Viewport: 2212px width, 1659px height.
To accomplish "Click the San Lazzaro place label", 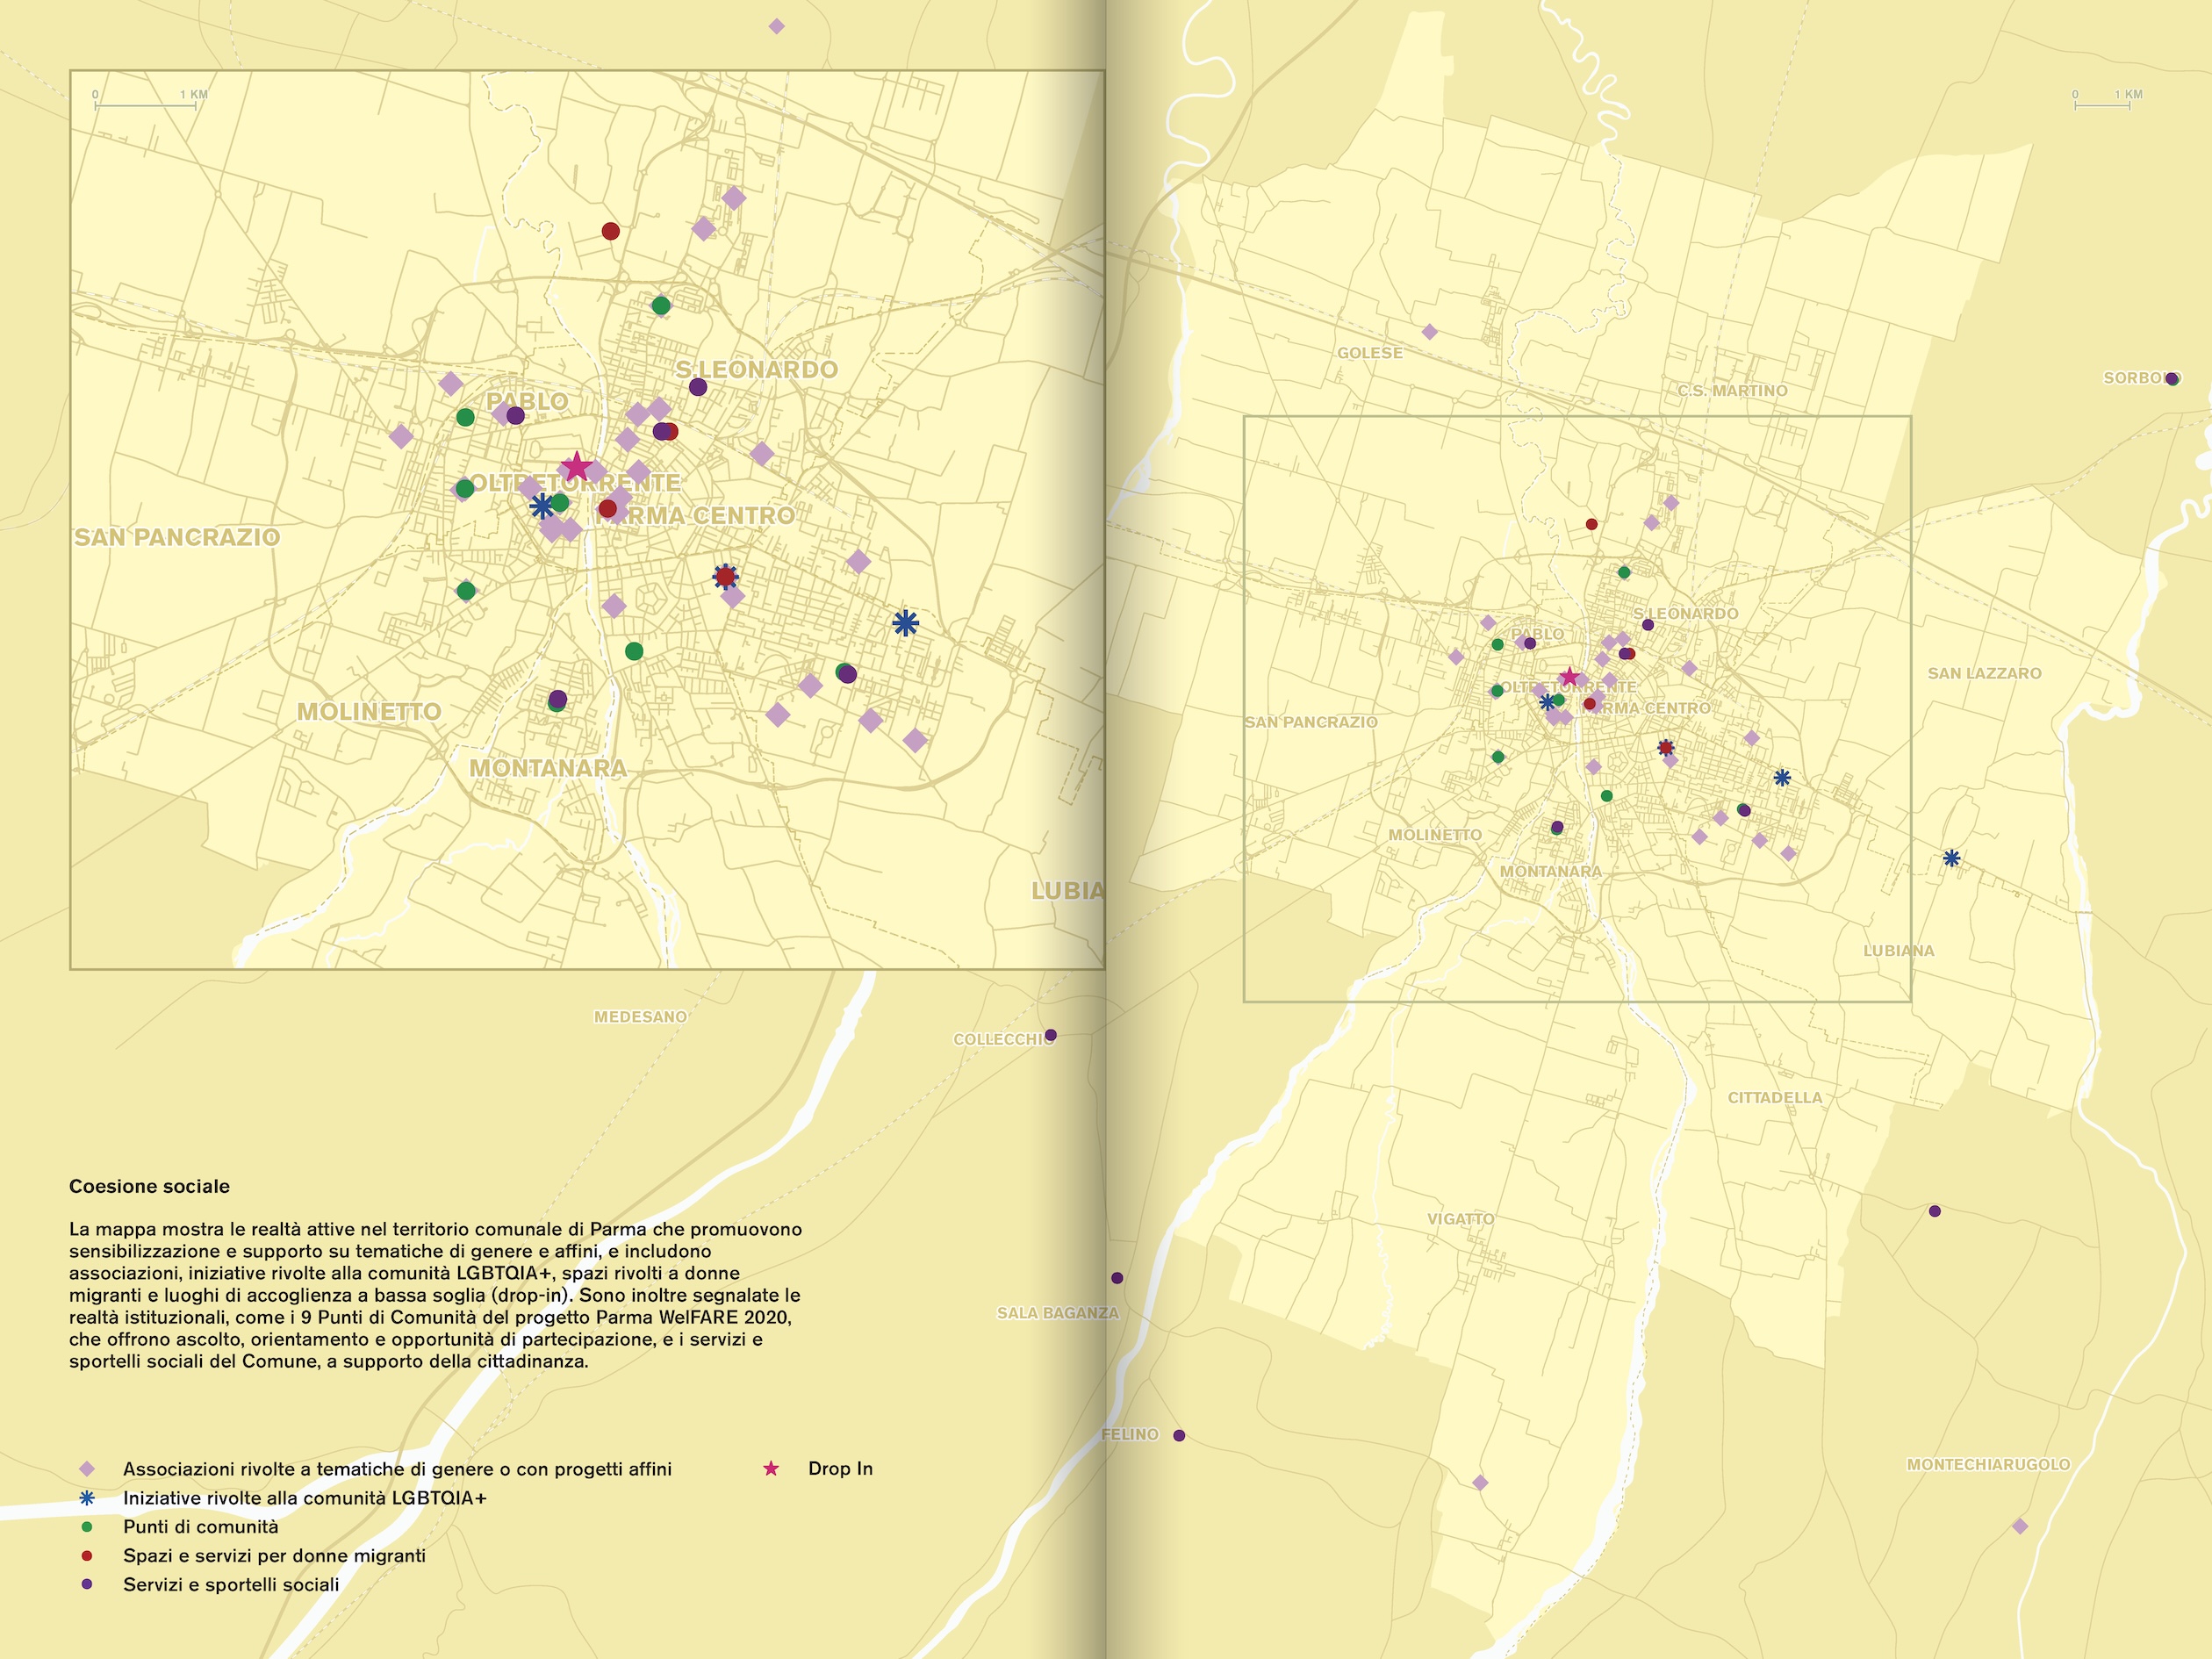I will point(1984,673).
